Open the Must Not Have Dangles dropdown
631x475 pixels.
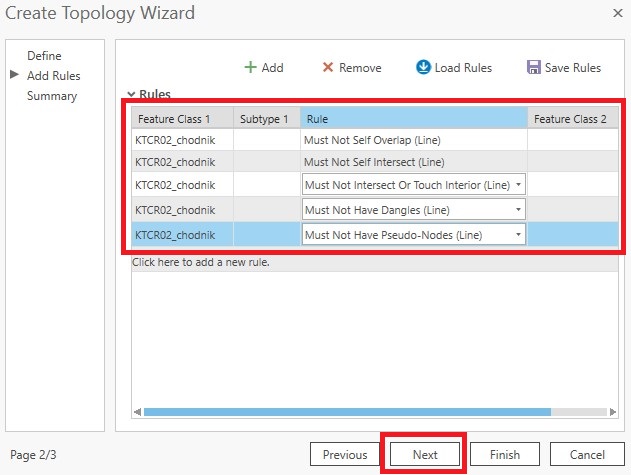(517, 210)
